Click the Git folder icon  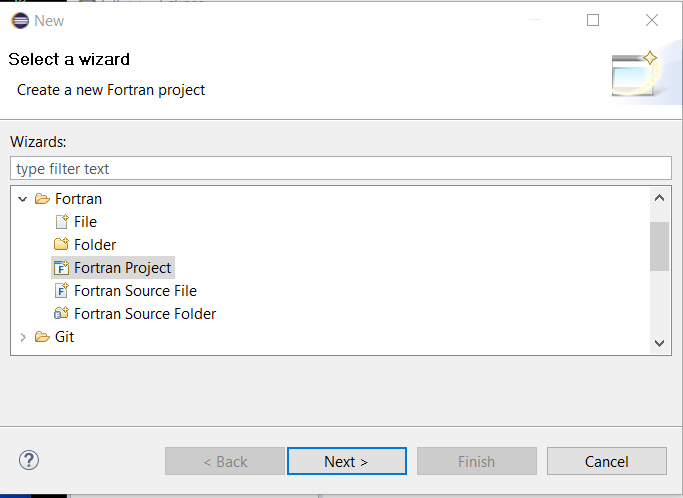(42, 337)
